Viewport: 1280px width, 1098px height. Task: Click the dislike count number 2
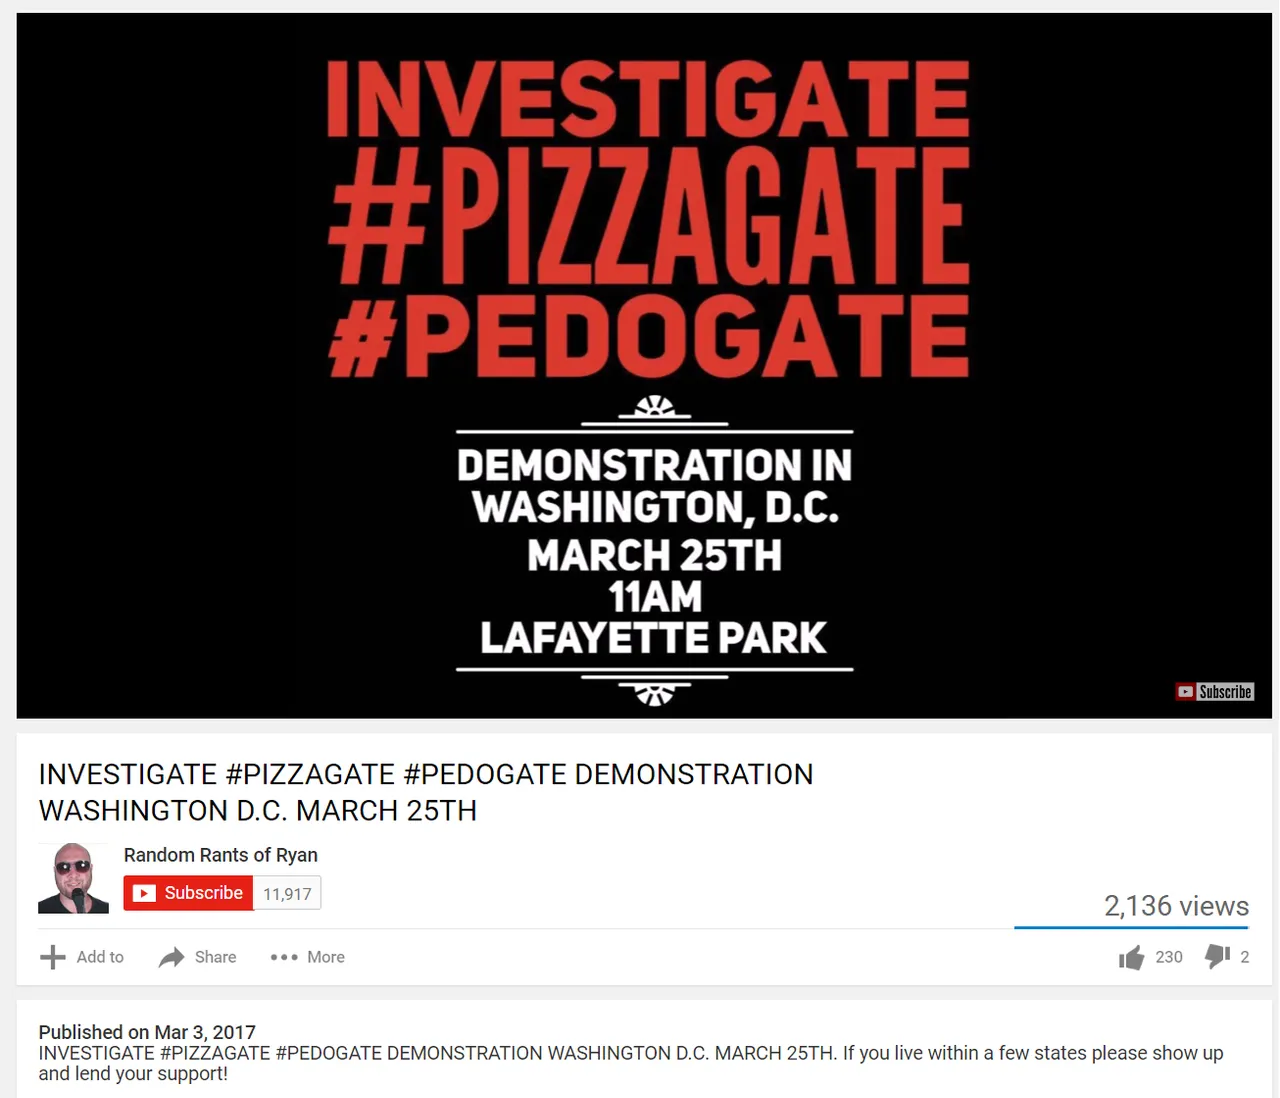[1245, 957]
